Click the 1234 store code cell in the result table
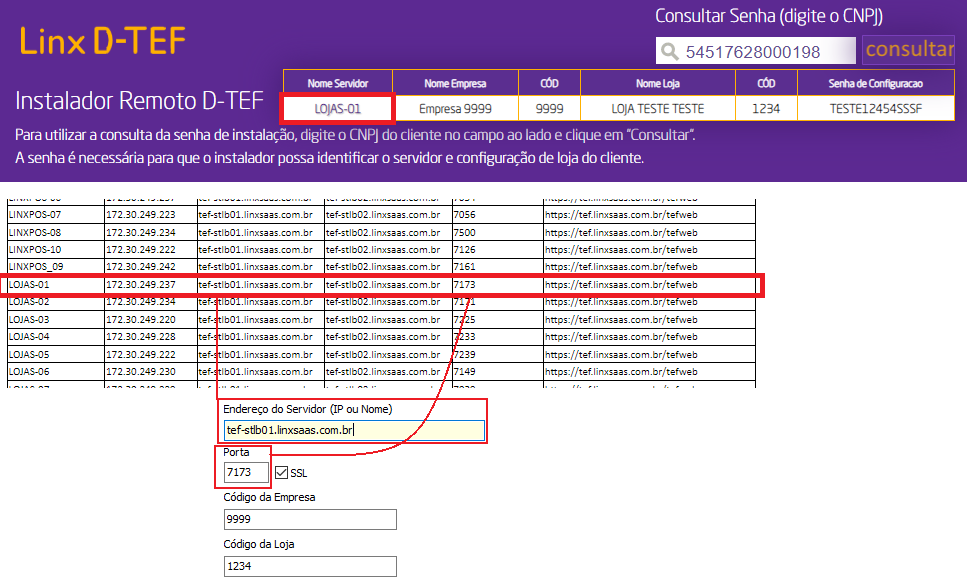The height and width of the screenshot is (584, 967). [766, 109]
